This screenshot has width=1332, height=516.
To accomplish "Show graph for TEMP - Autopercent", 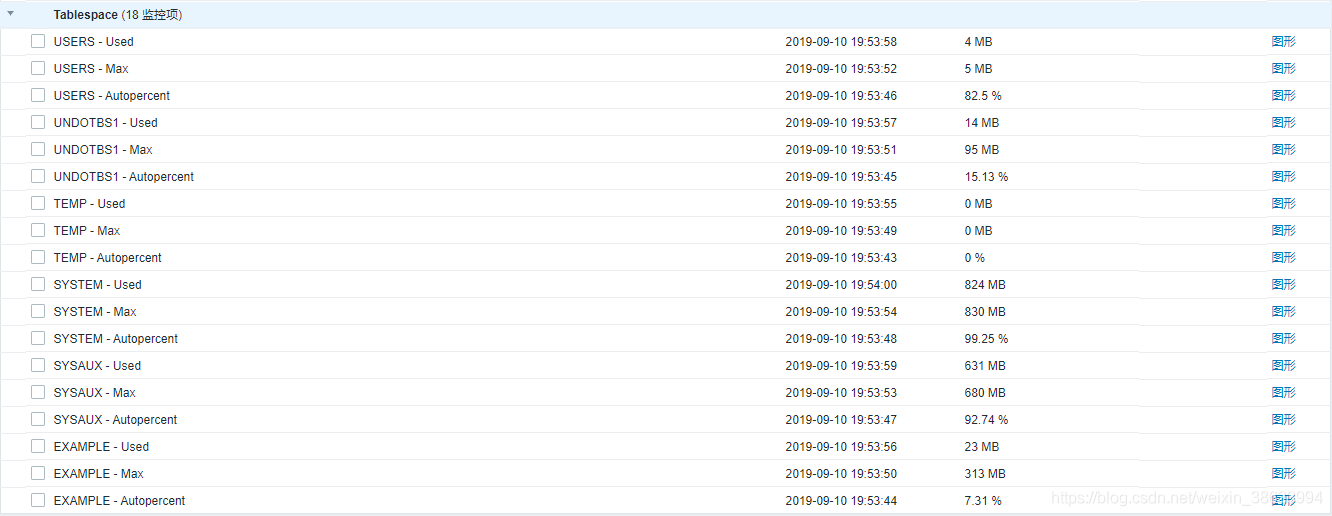I will coord(1283,258).
